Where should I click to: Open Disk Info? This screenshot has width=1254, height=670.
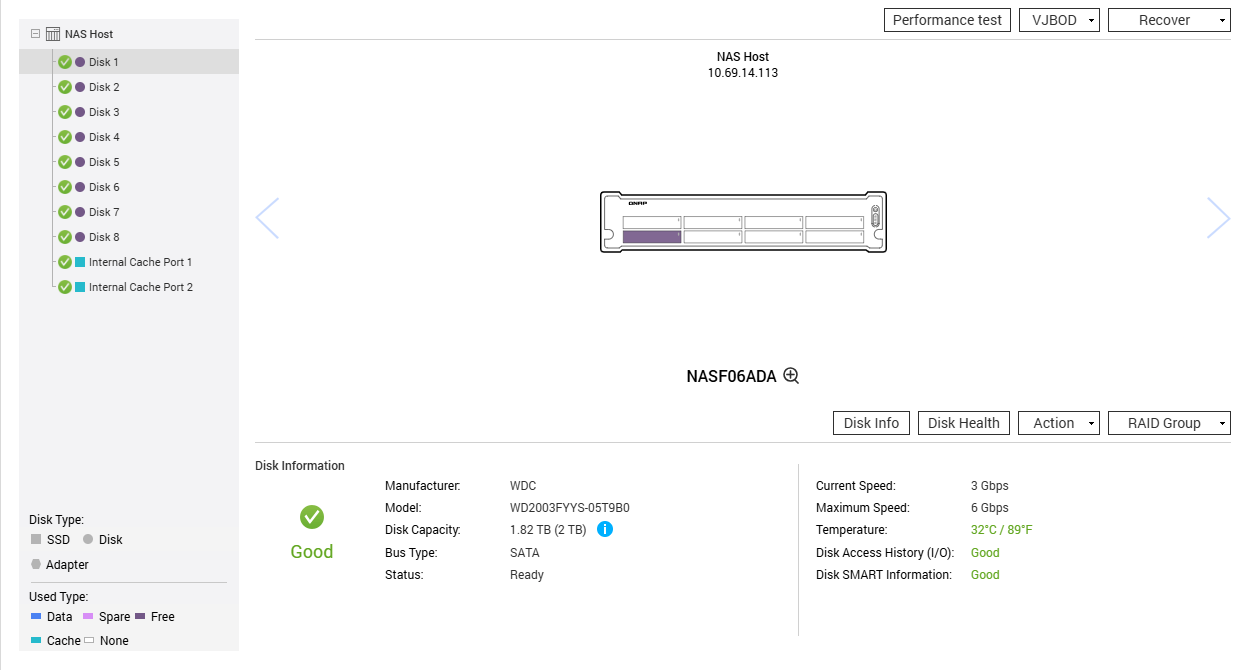[x=871, y=423]
